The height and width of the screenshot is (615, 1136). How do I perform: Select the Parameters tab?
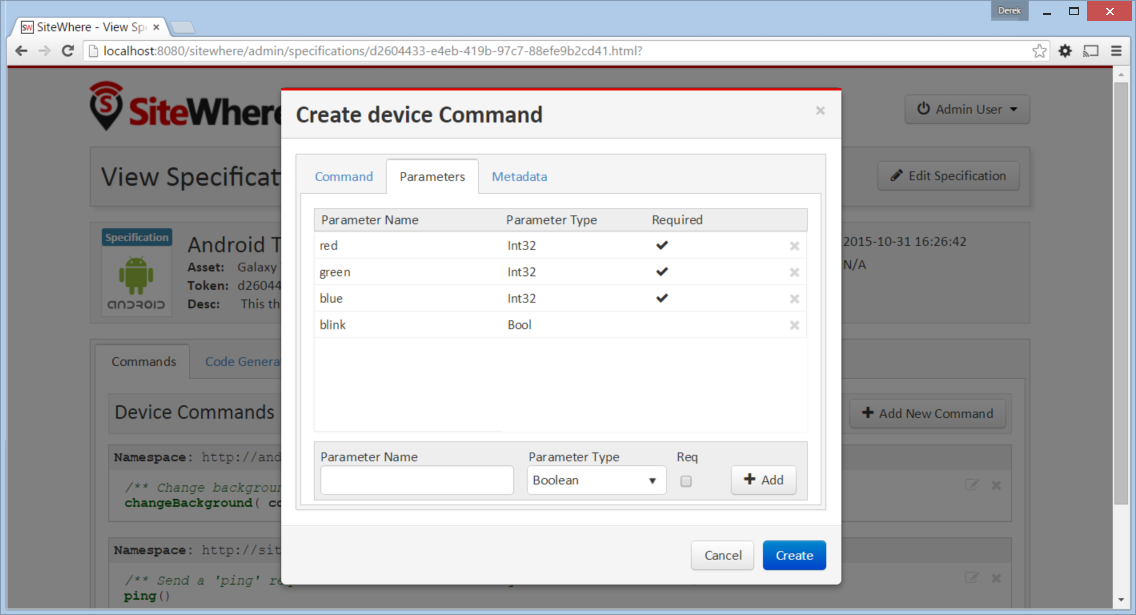click(x=433, y=177)
